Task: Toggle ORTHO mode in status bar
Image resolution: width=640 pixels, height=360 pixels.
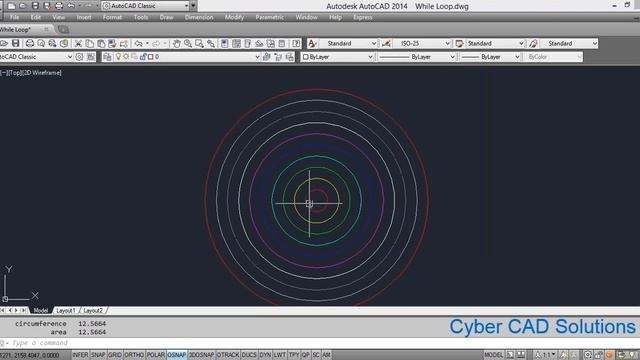Action: coord(134,355)
